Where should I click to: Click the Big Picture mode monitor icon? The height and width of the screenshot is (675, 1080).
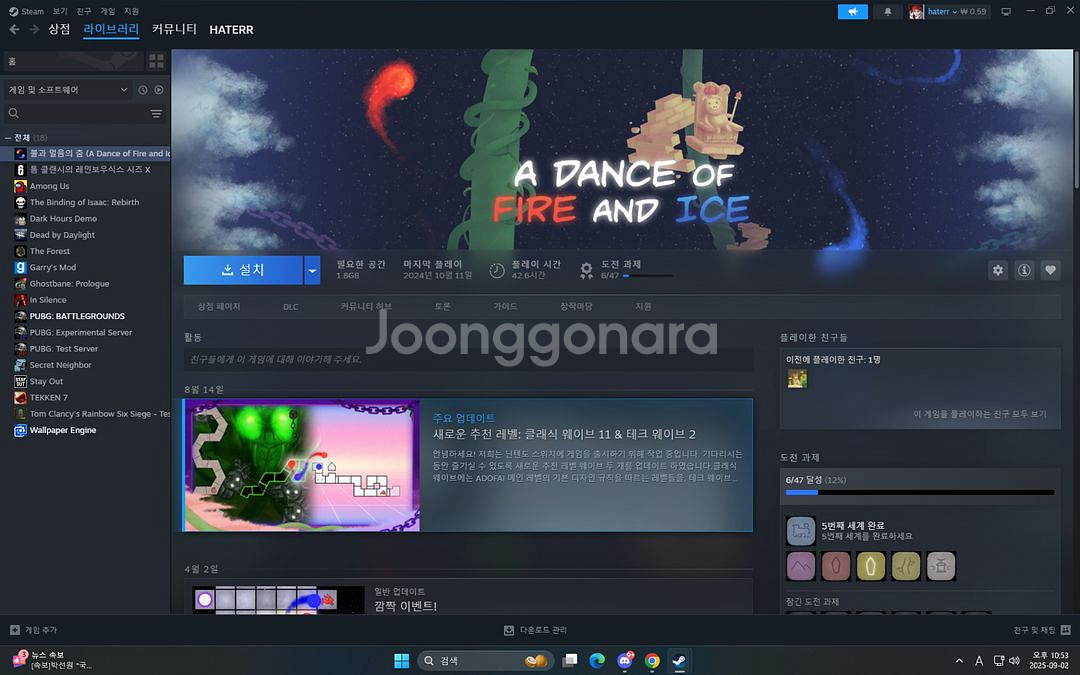tap(1006, 12)
